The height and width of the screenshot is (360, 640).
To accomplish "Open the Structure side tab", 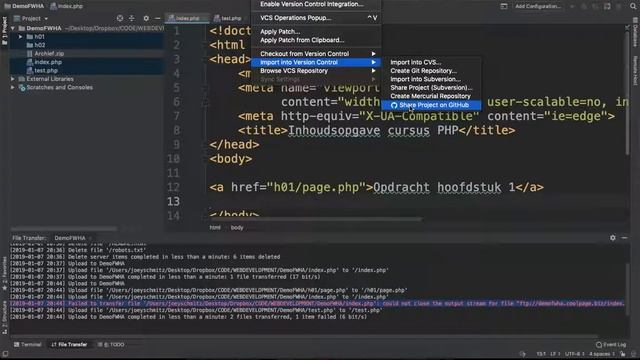I will pyautogui.click(x=4, y=317).
